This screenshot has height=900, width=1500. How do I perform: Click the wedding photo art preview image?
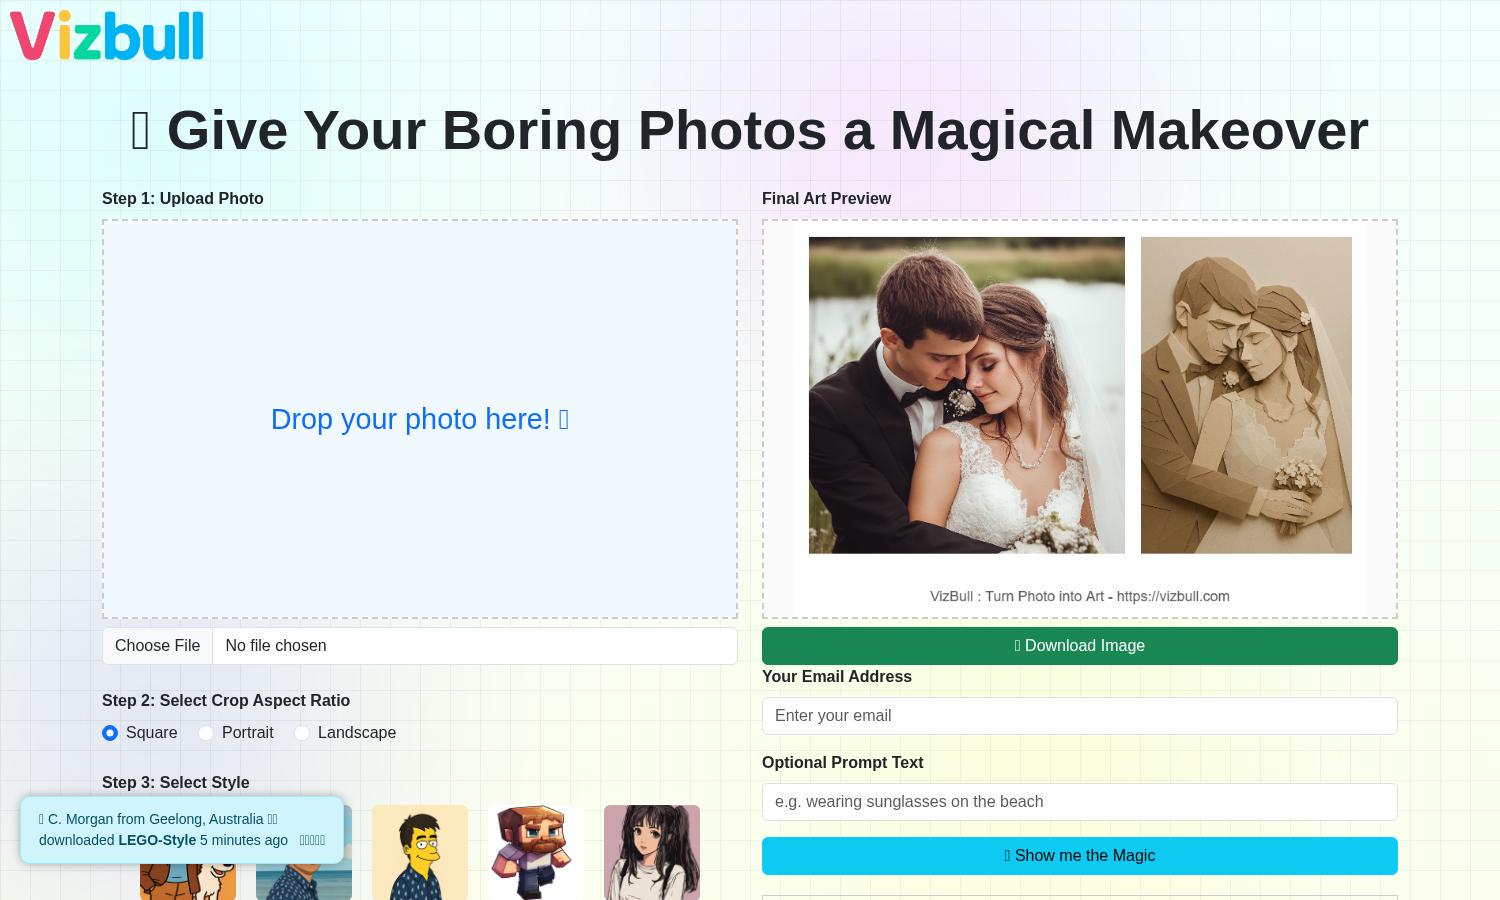(x=1080, y=419)
